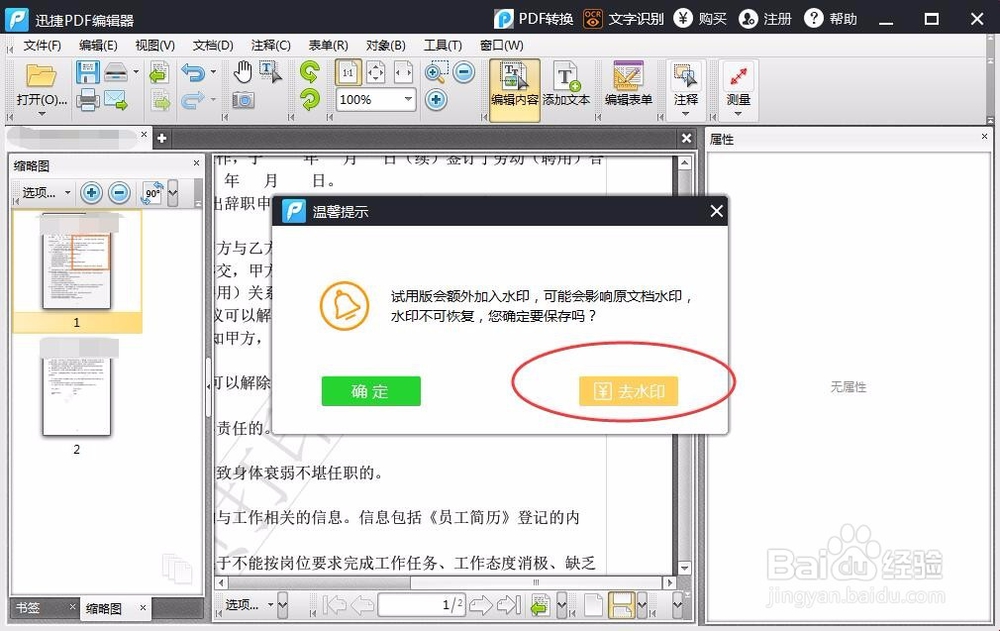Print the document using printer icon
Image resolution: width=1000 pixels, height=631 pixels.
point(88,100)
